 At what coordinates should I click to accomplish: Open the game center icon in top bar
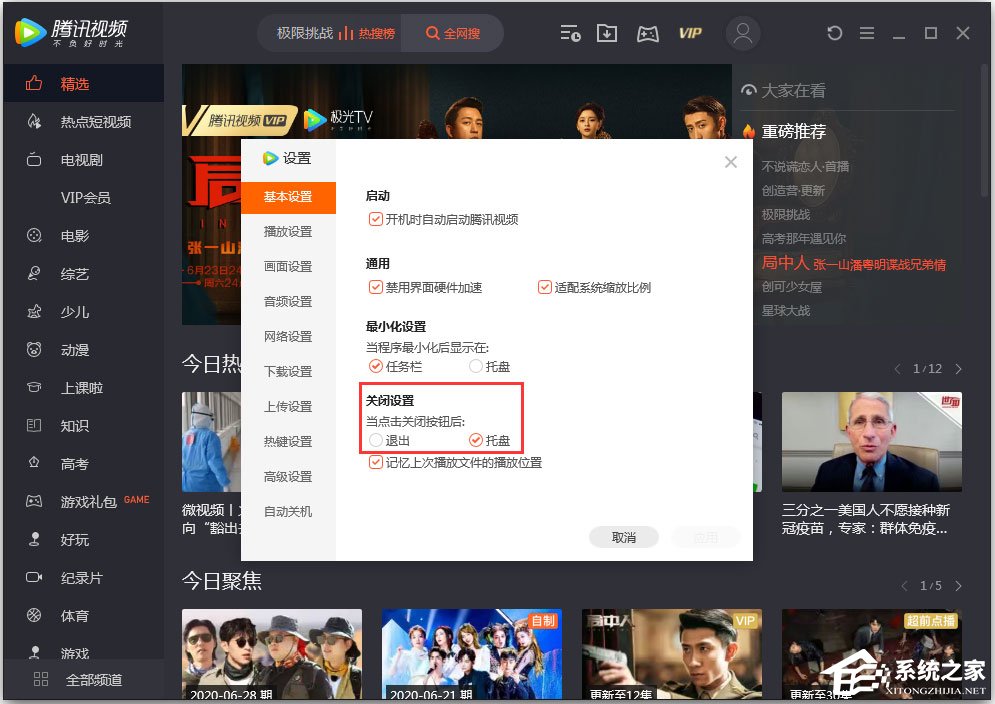pos(648,33)
